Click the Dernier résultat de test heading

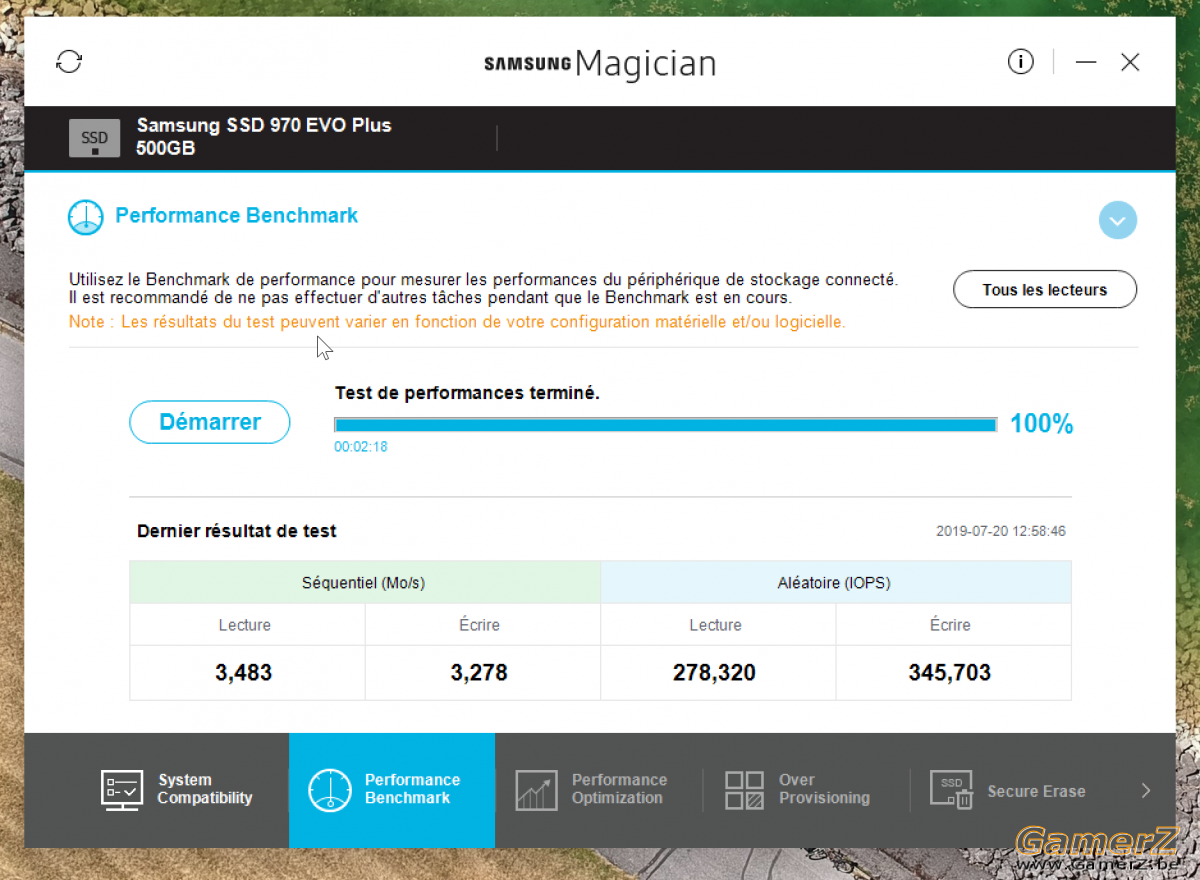point(237,531)
